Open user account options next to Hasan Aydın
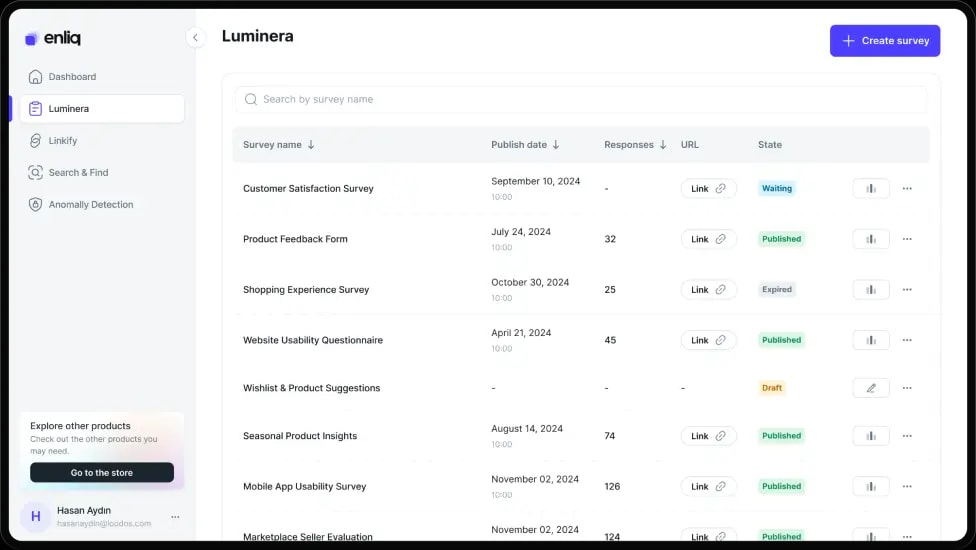Viewport: 976px width, 550px height. tap(175, 517)
